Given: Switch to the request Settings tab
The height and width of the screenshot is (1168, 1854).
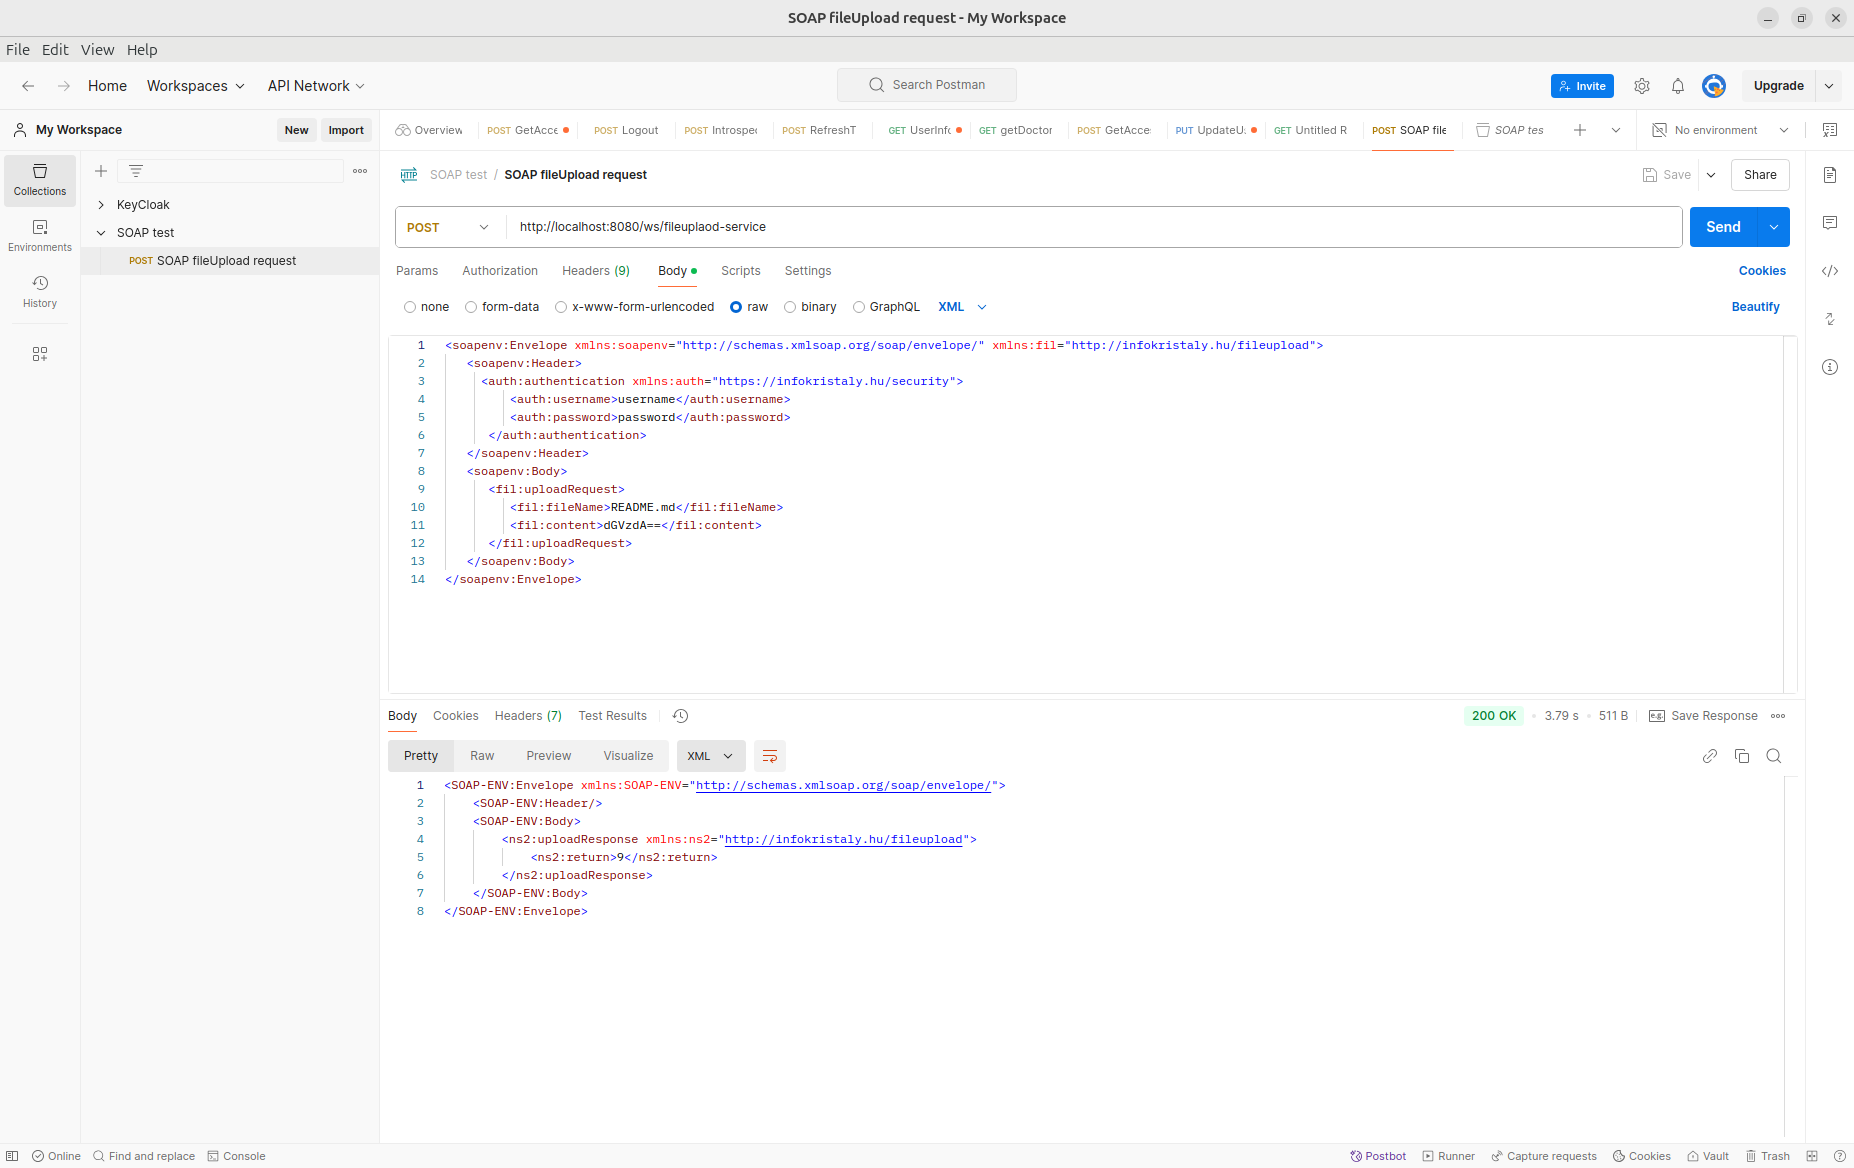Looking at the screenshot, I should 808,271.
